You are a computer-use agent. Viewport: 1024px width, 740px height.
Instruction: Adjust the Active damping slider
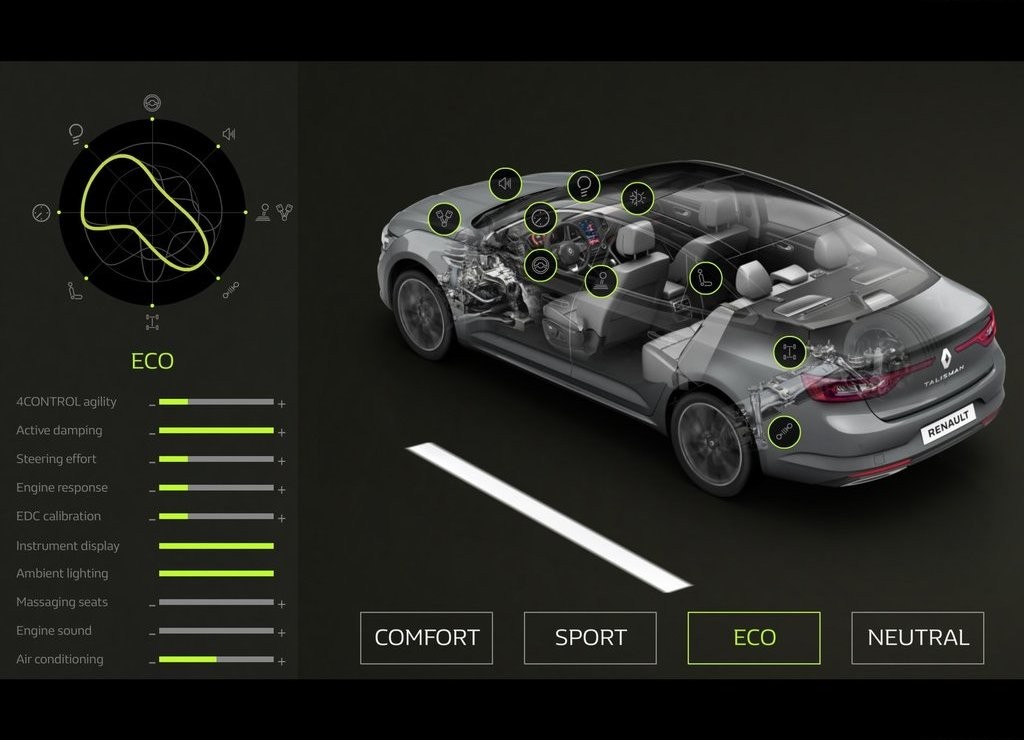[216, 430]
